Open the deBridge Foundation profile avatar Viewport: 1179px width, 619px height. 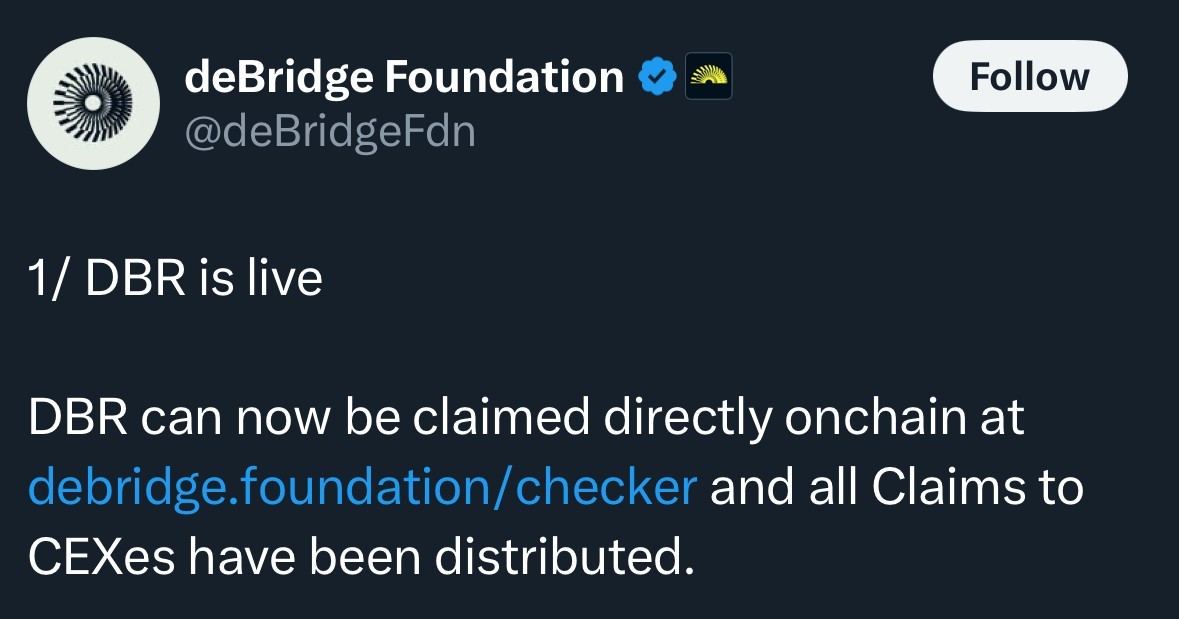click(93, 102)
